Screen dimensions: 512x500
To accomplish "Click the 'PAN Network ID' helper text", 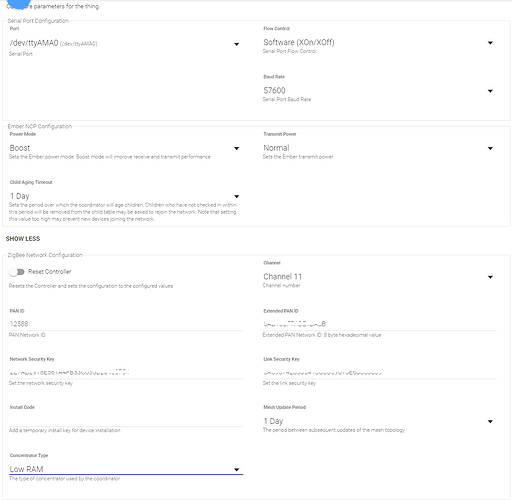I will click(27, 335).
